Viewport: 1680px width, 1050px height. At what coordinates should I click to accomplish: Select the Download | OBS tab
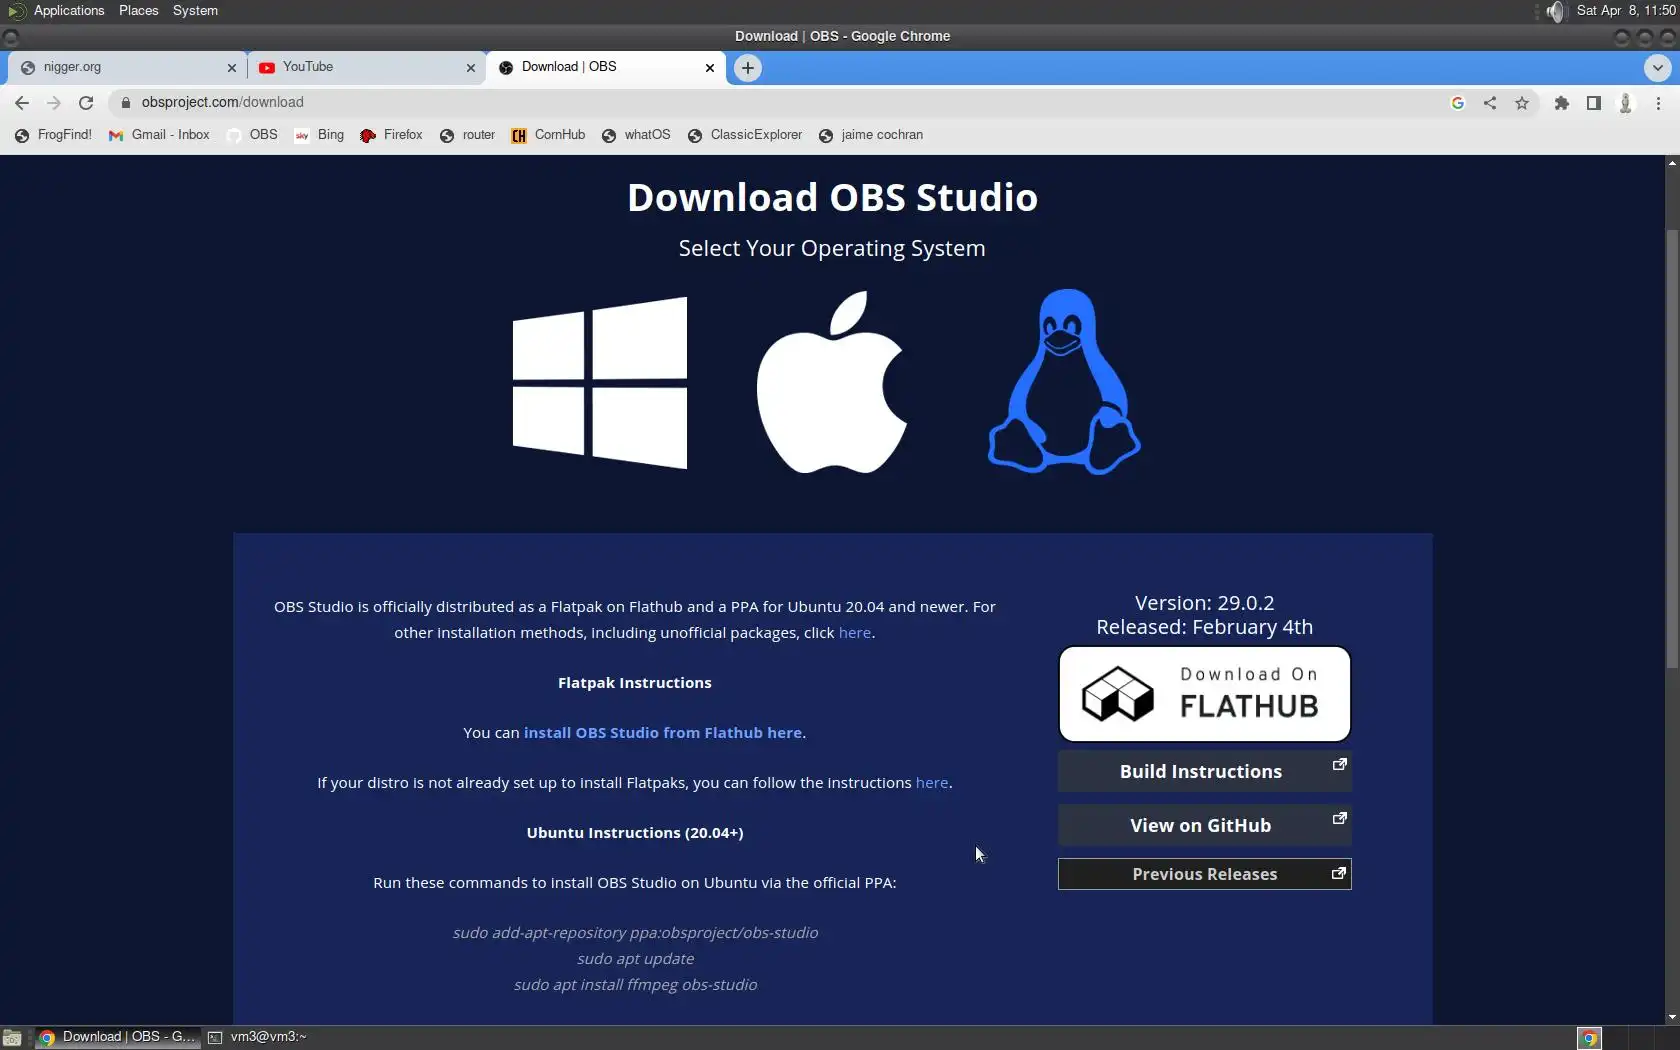click(606, 67)
